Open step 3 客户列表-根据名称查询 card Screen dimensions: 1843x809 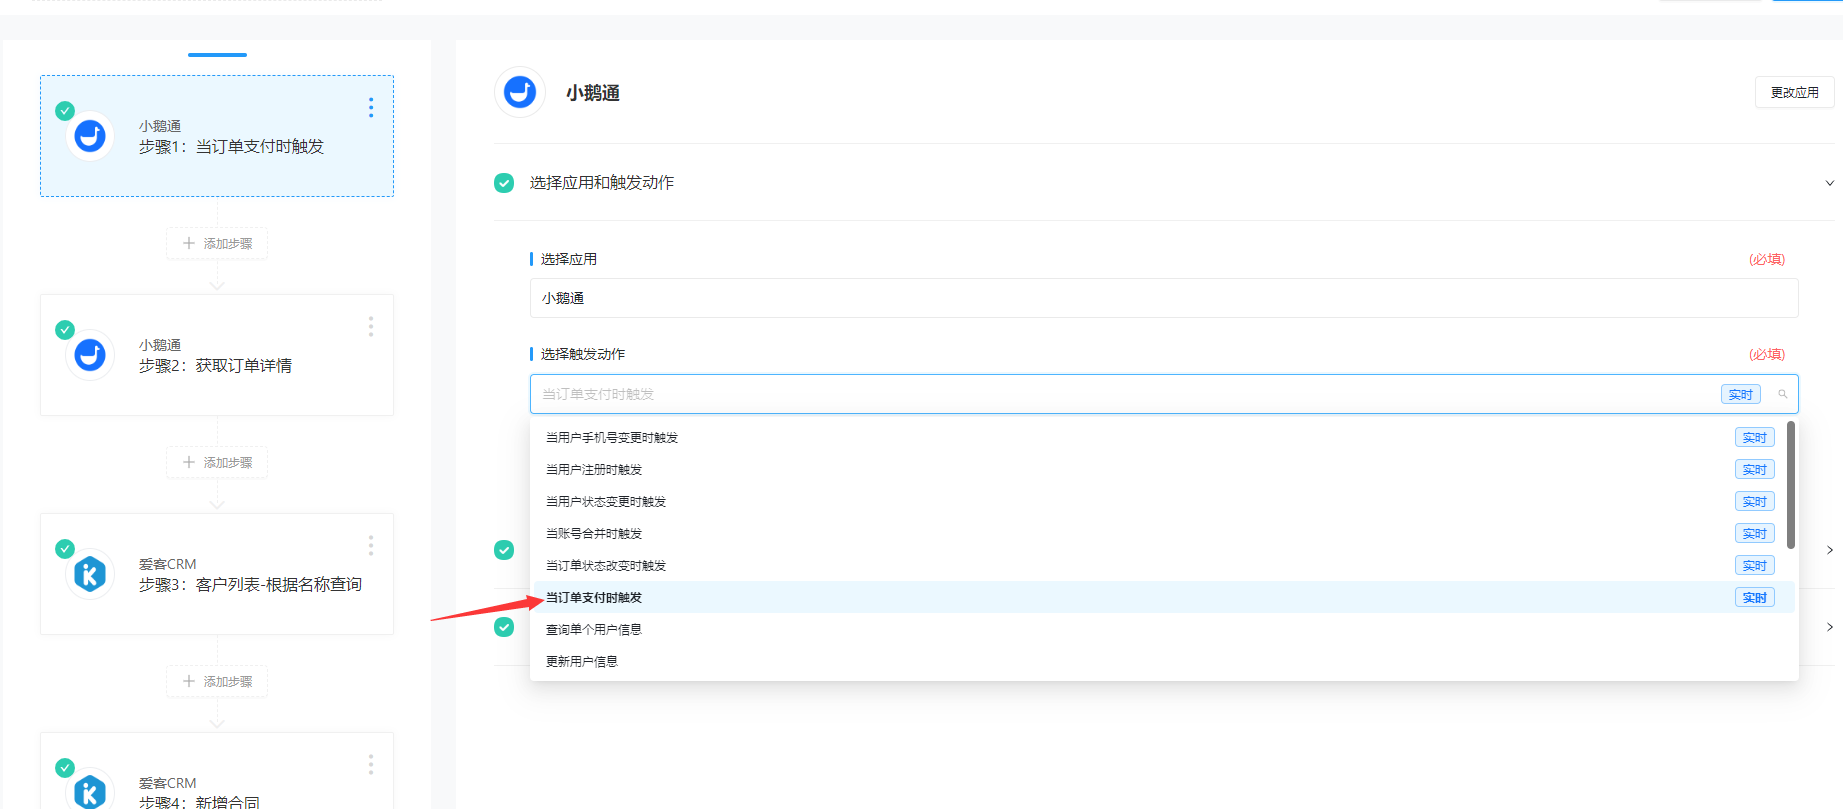(x=217, y=574)
